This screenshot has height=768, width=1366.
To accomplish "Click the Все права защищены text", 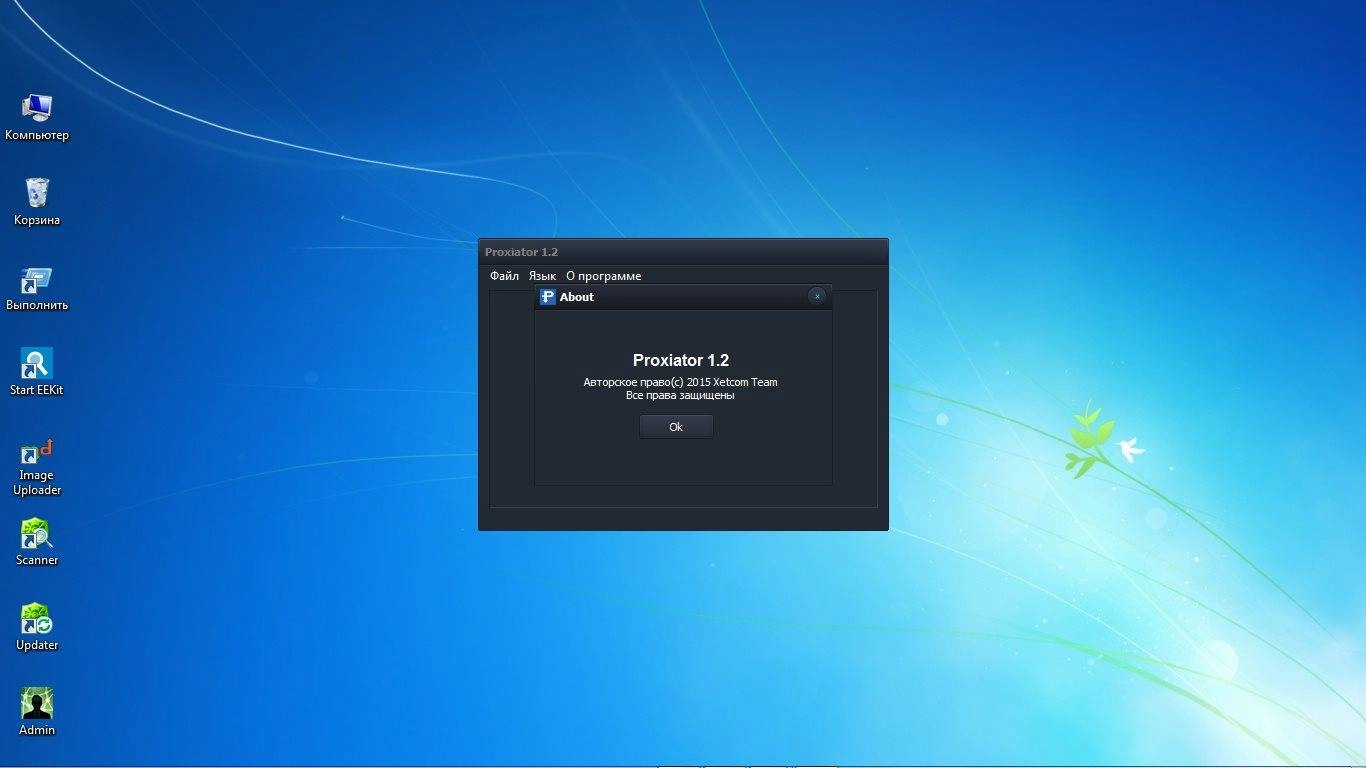I will click(x=680, y=396).
